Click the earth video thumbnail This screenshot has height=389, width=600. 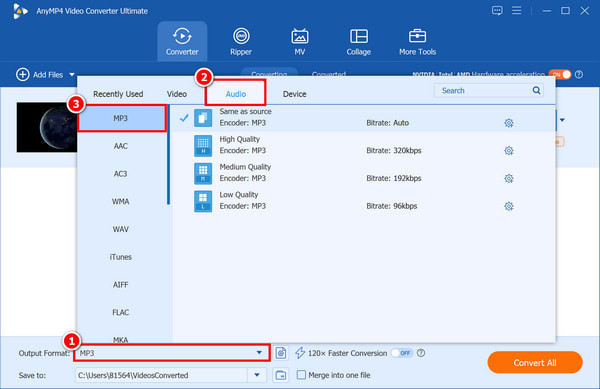click(x=47, y=127)
